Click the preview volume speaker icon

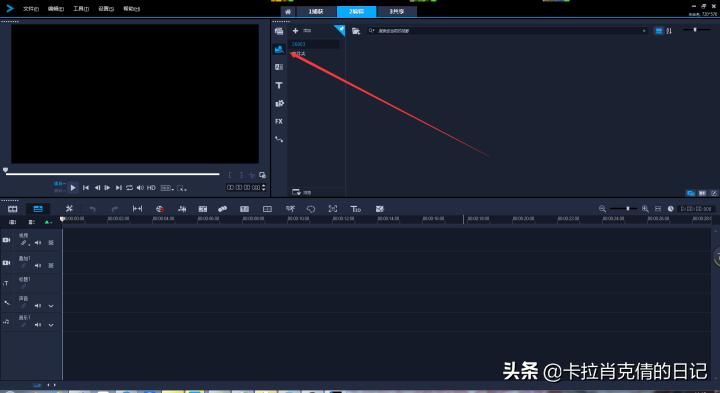point(140,188)
